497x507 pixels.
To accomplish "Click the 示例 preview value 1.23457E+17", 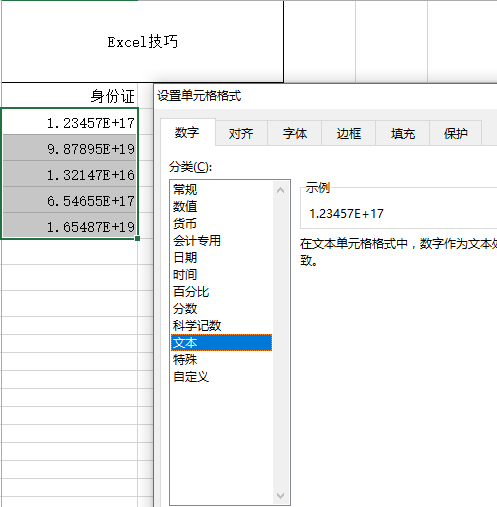I will point(347,214).
